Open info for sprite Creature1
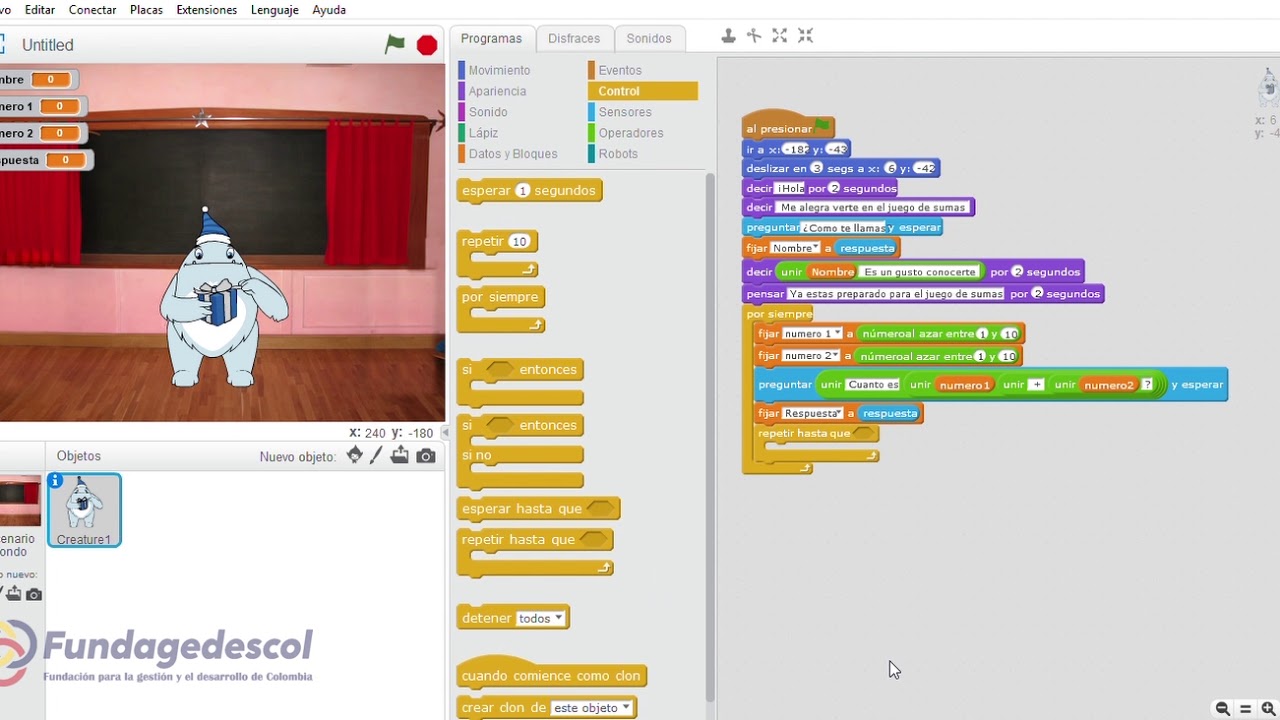The height and width of the screenshot is (720, 1280). click(x=56, y=481)
